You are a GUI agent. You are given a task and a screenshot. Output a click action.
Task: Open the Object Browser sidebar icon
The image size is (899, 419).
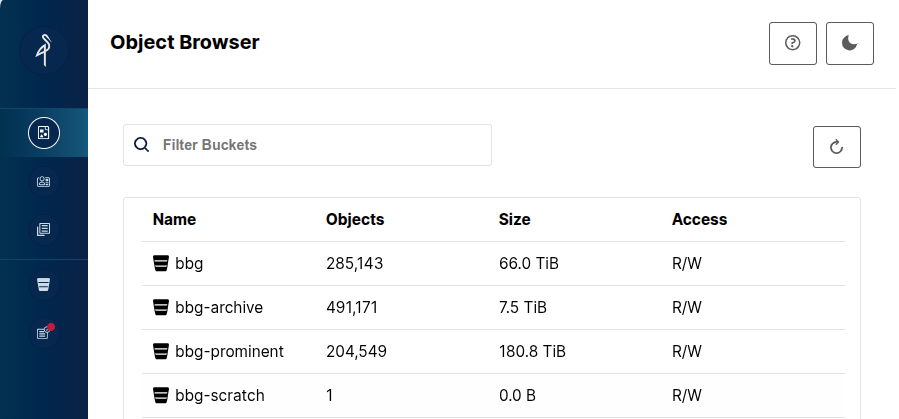pos(44,133)
